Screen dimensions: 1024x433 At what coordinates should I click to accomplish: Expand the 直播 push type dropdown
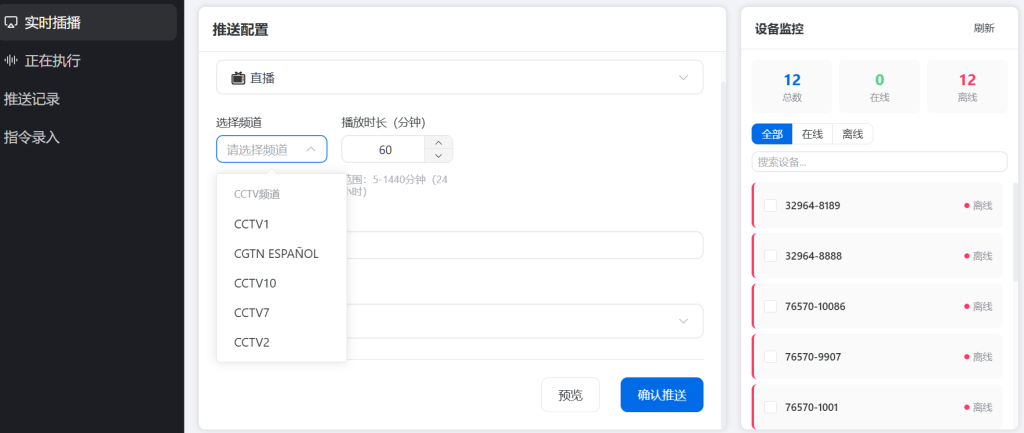(683, 78)
